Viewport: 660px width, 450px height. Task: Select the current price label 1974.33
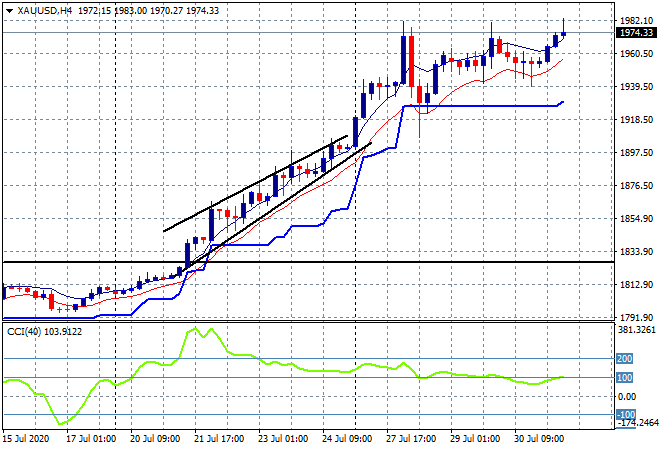point(636,33)
